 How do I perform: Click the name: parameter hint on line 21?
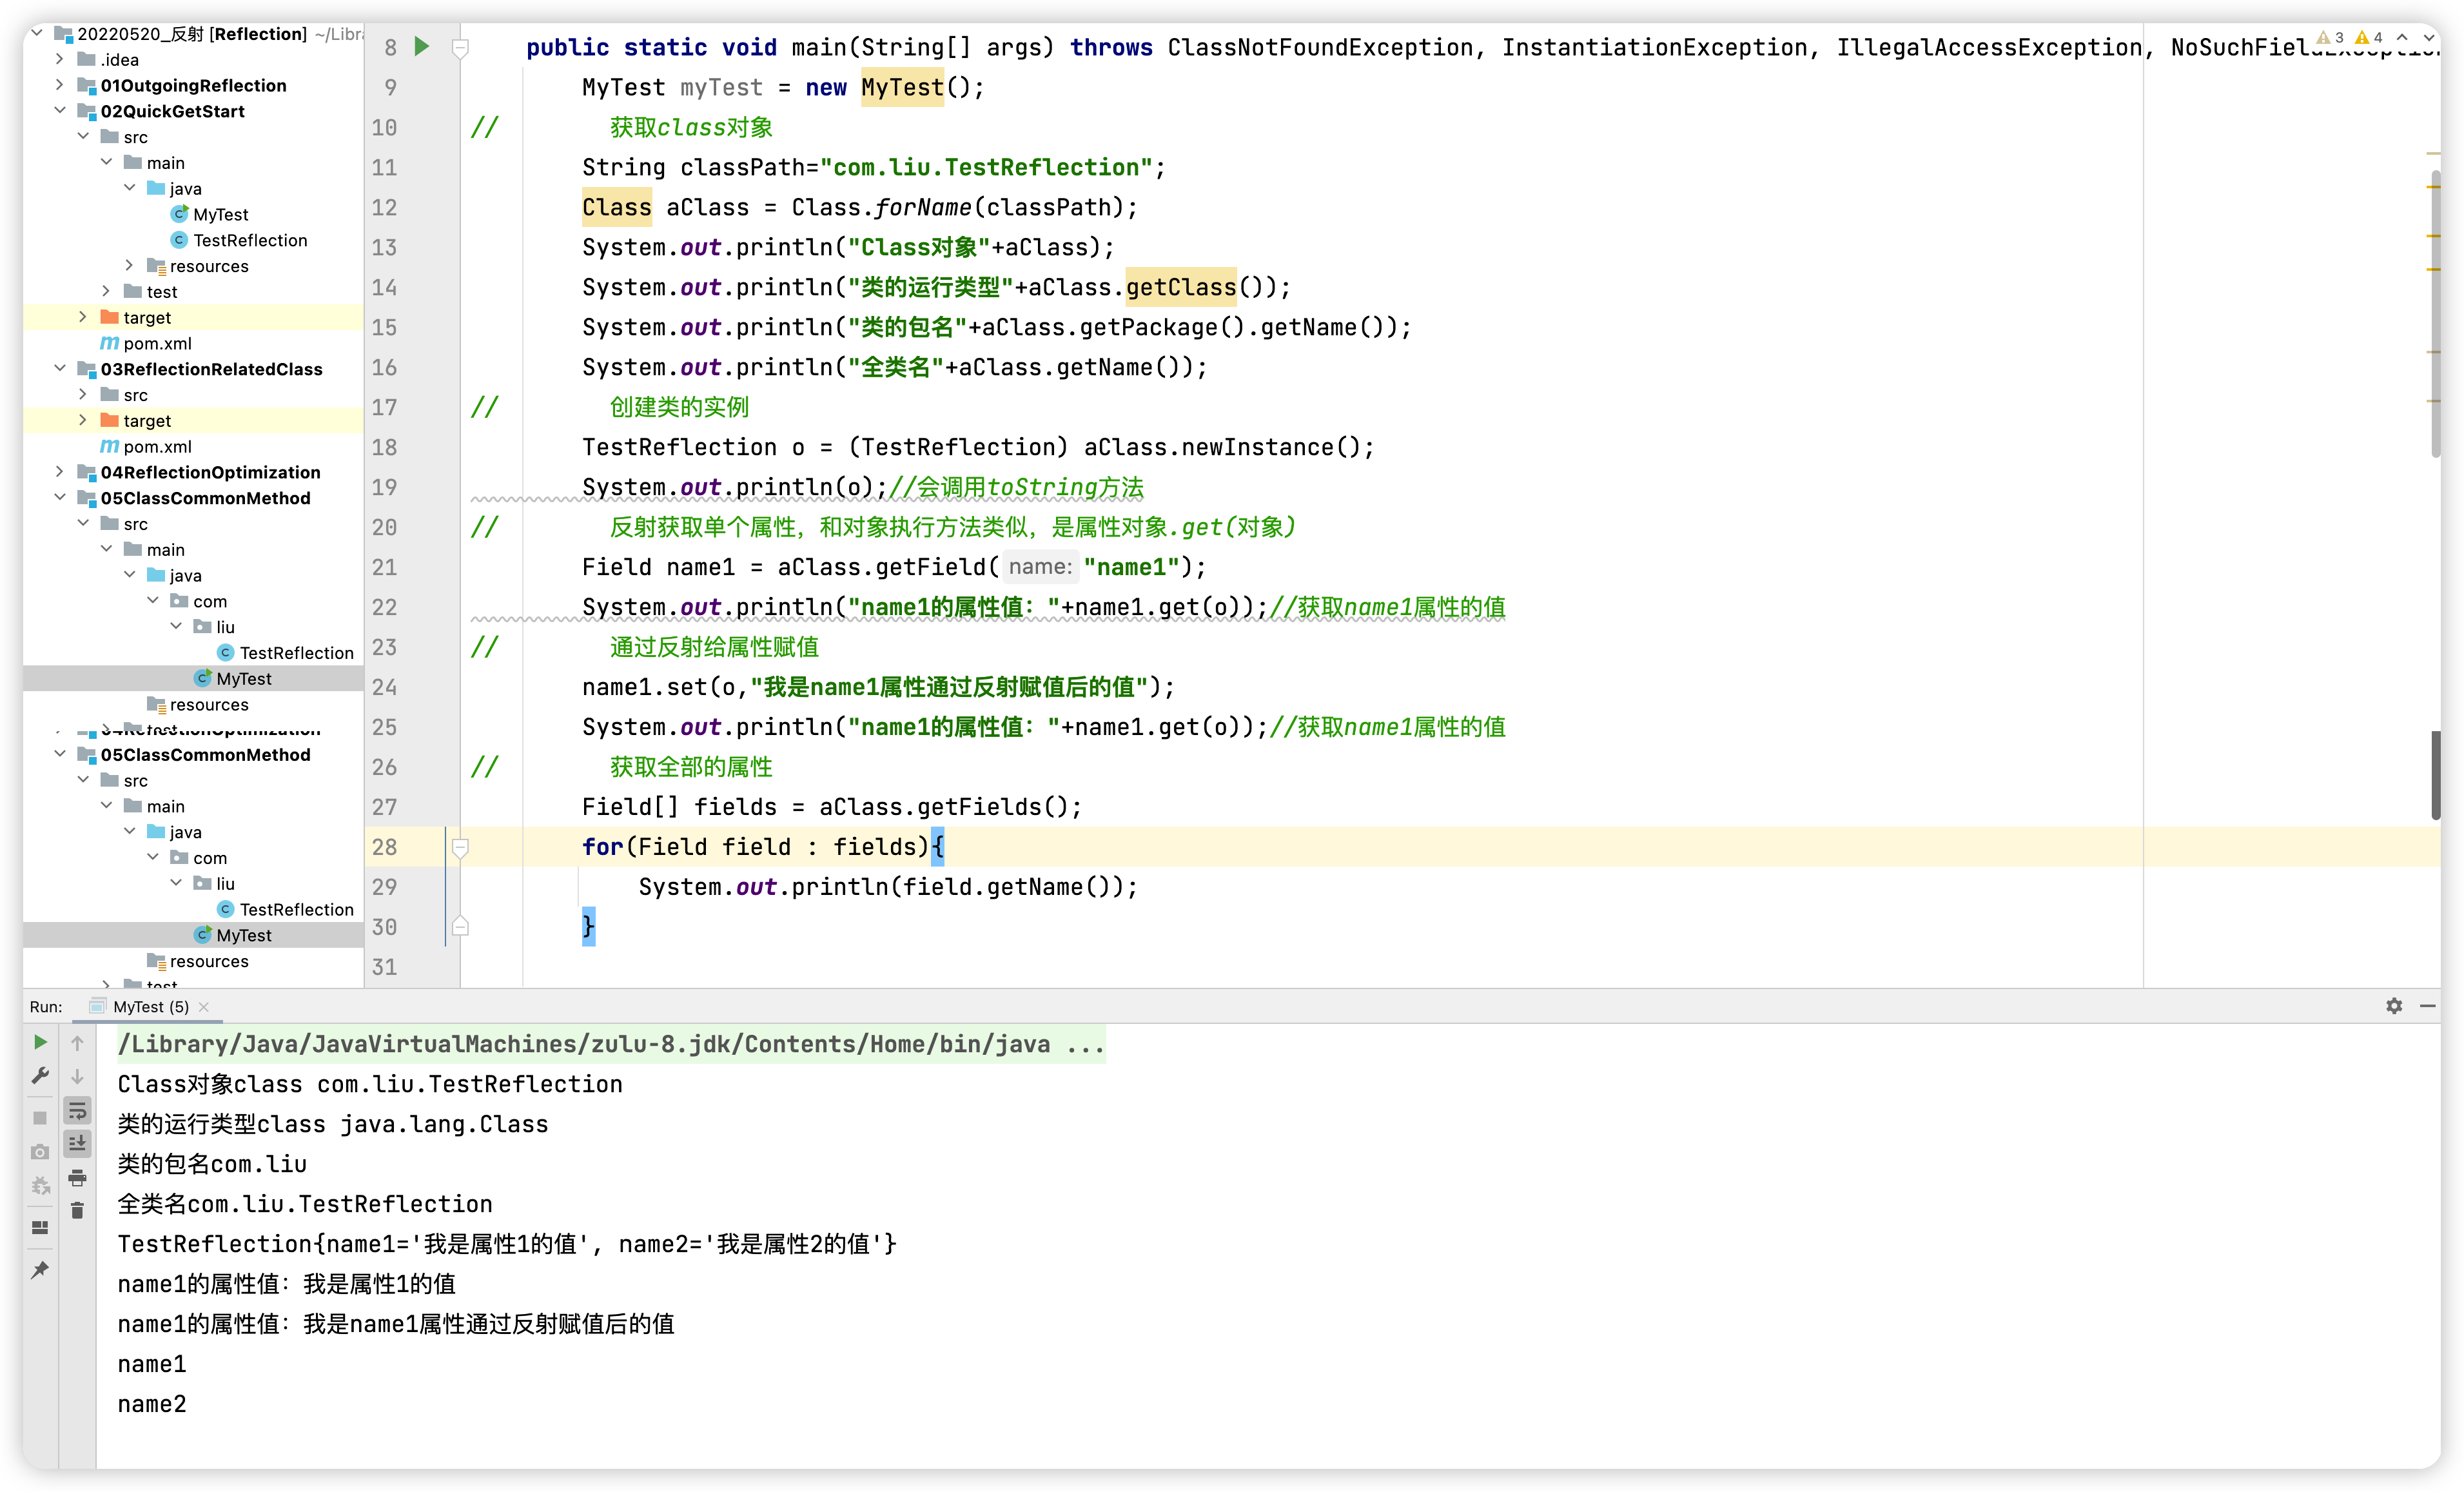[1040, 567]
